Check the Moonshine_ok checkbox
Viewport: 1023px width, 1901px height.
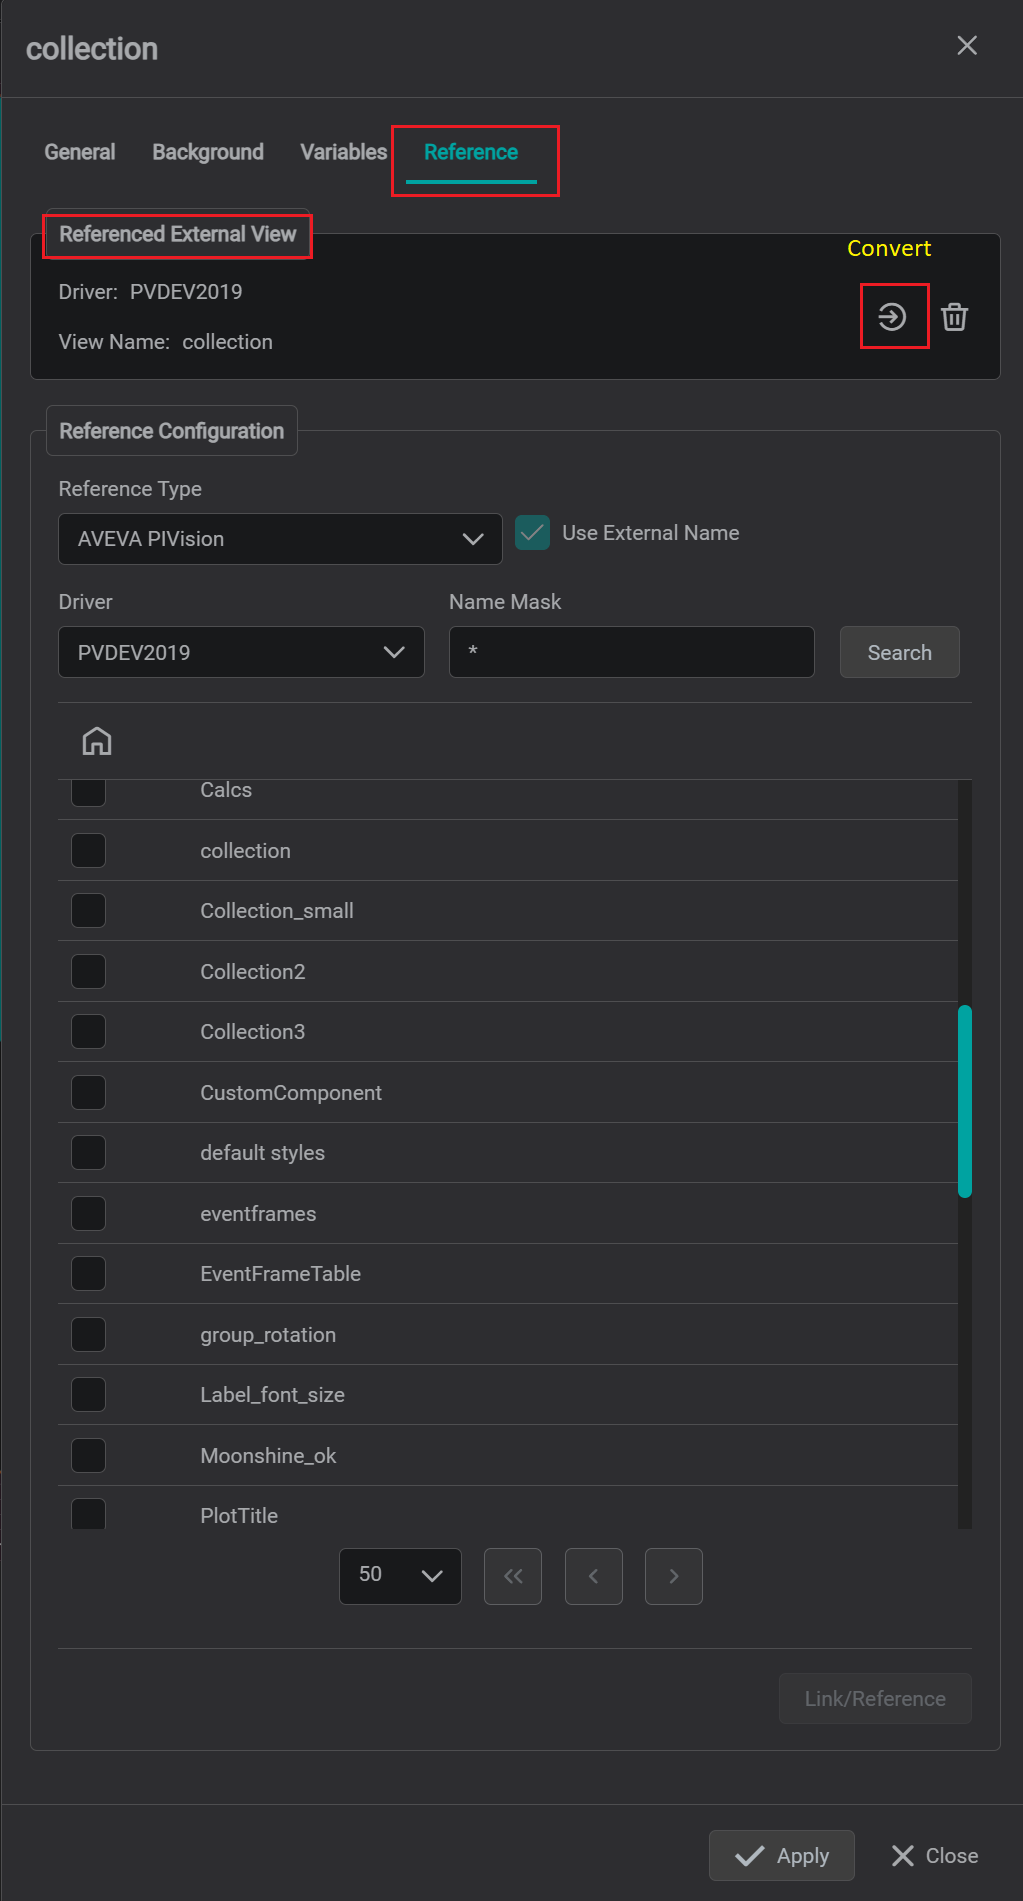coord(89,1456)
